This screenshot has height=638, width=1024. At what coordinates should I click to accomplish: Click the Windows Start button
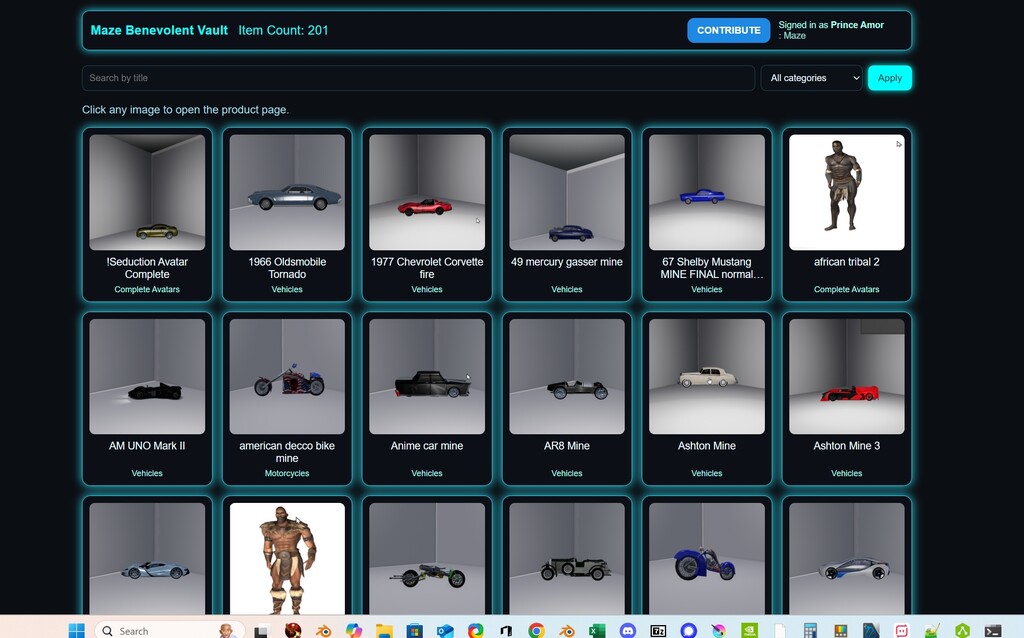[76, 631]
